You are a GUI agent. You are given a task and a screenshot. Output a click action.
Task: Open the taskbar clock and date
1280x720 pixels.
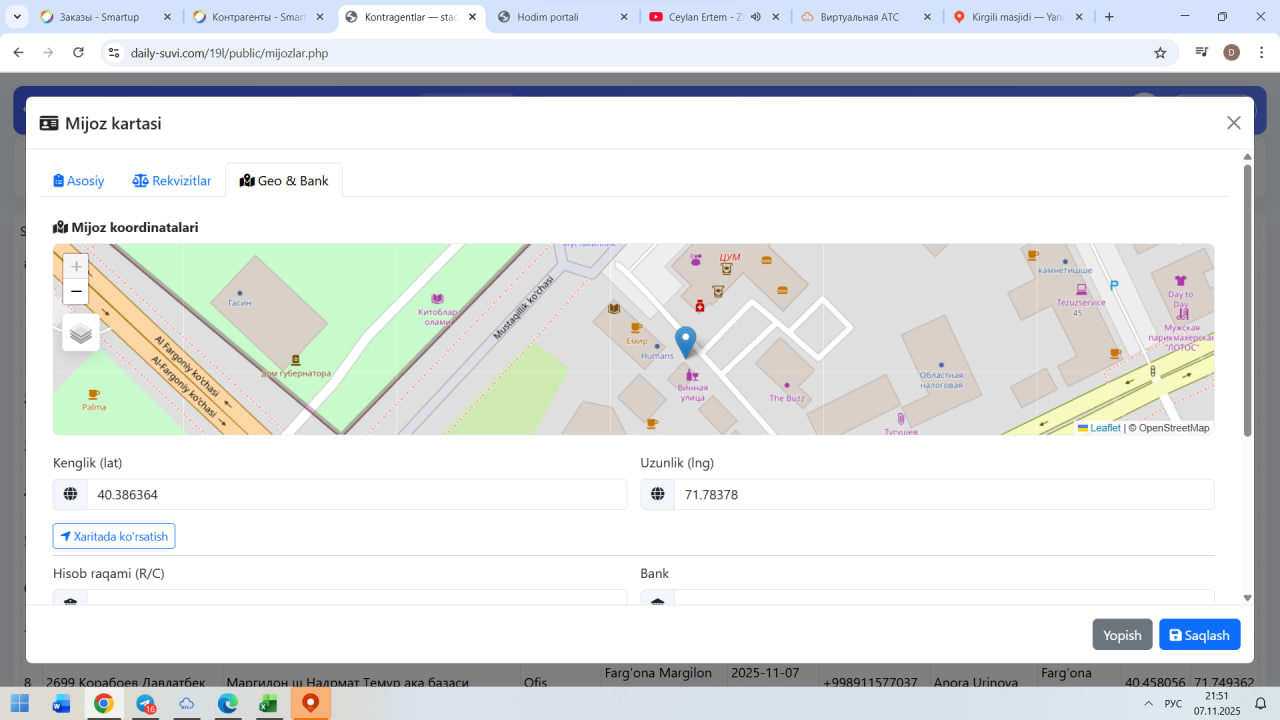(1217, 703)
